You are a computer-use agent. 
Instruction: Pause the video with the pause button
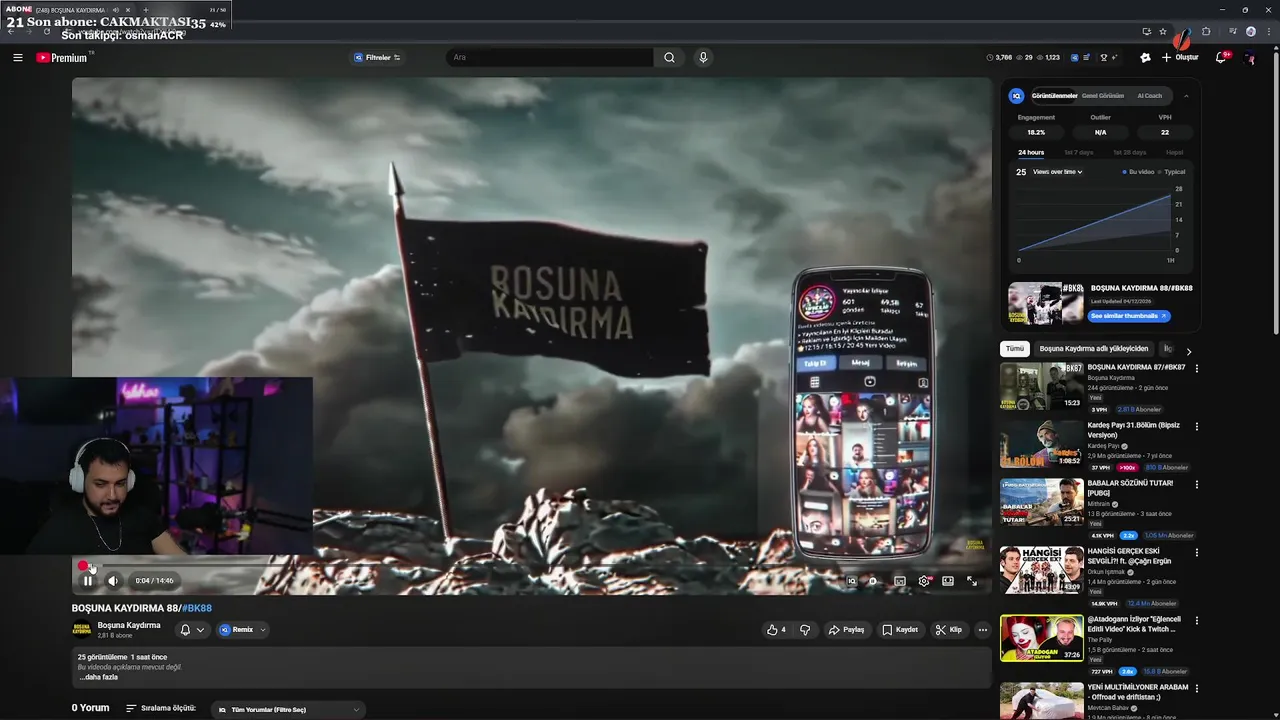88,581
